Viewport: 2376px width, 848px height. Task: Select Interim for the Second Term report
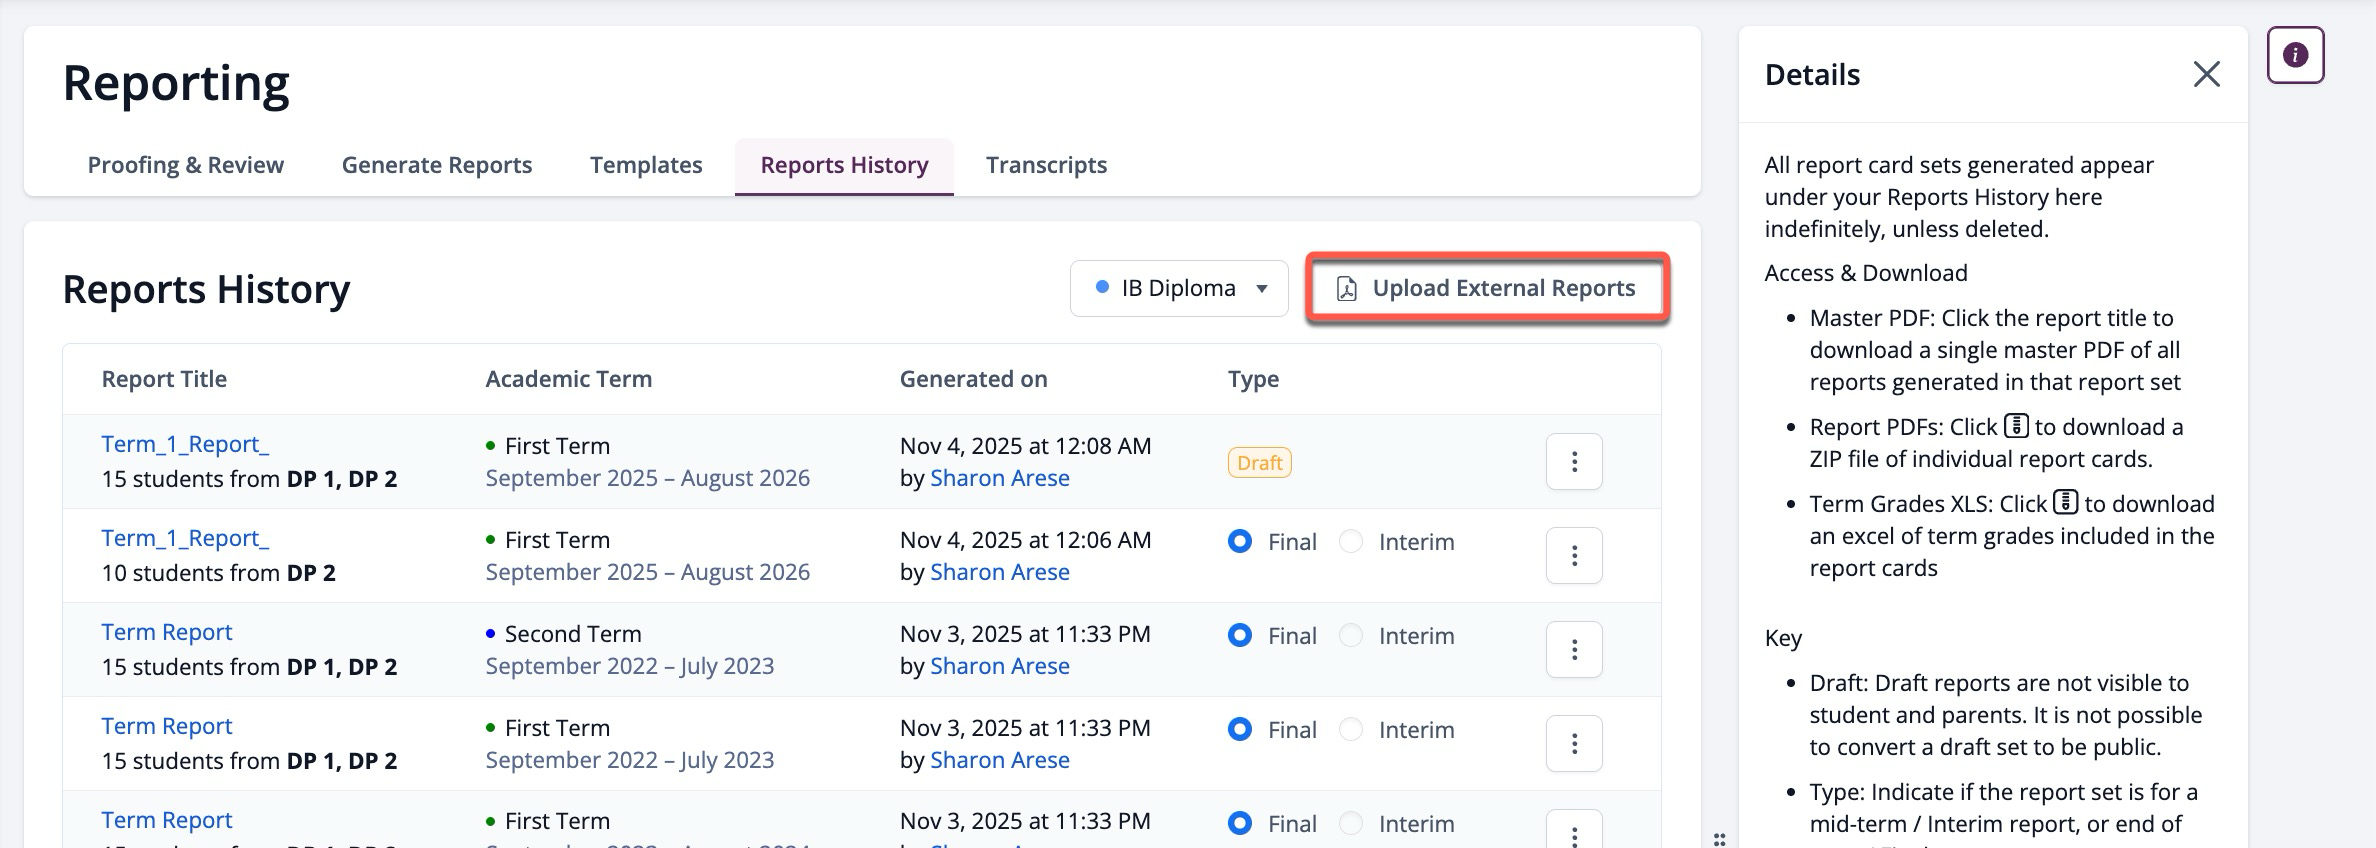pyautogui.click(x=1351, y=636)
